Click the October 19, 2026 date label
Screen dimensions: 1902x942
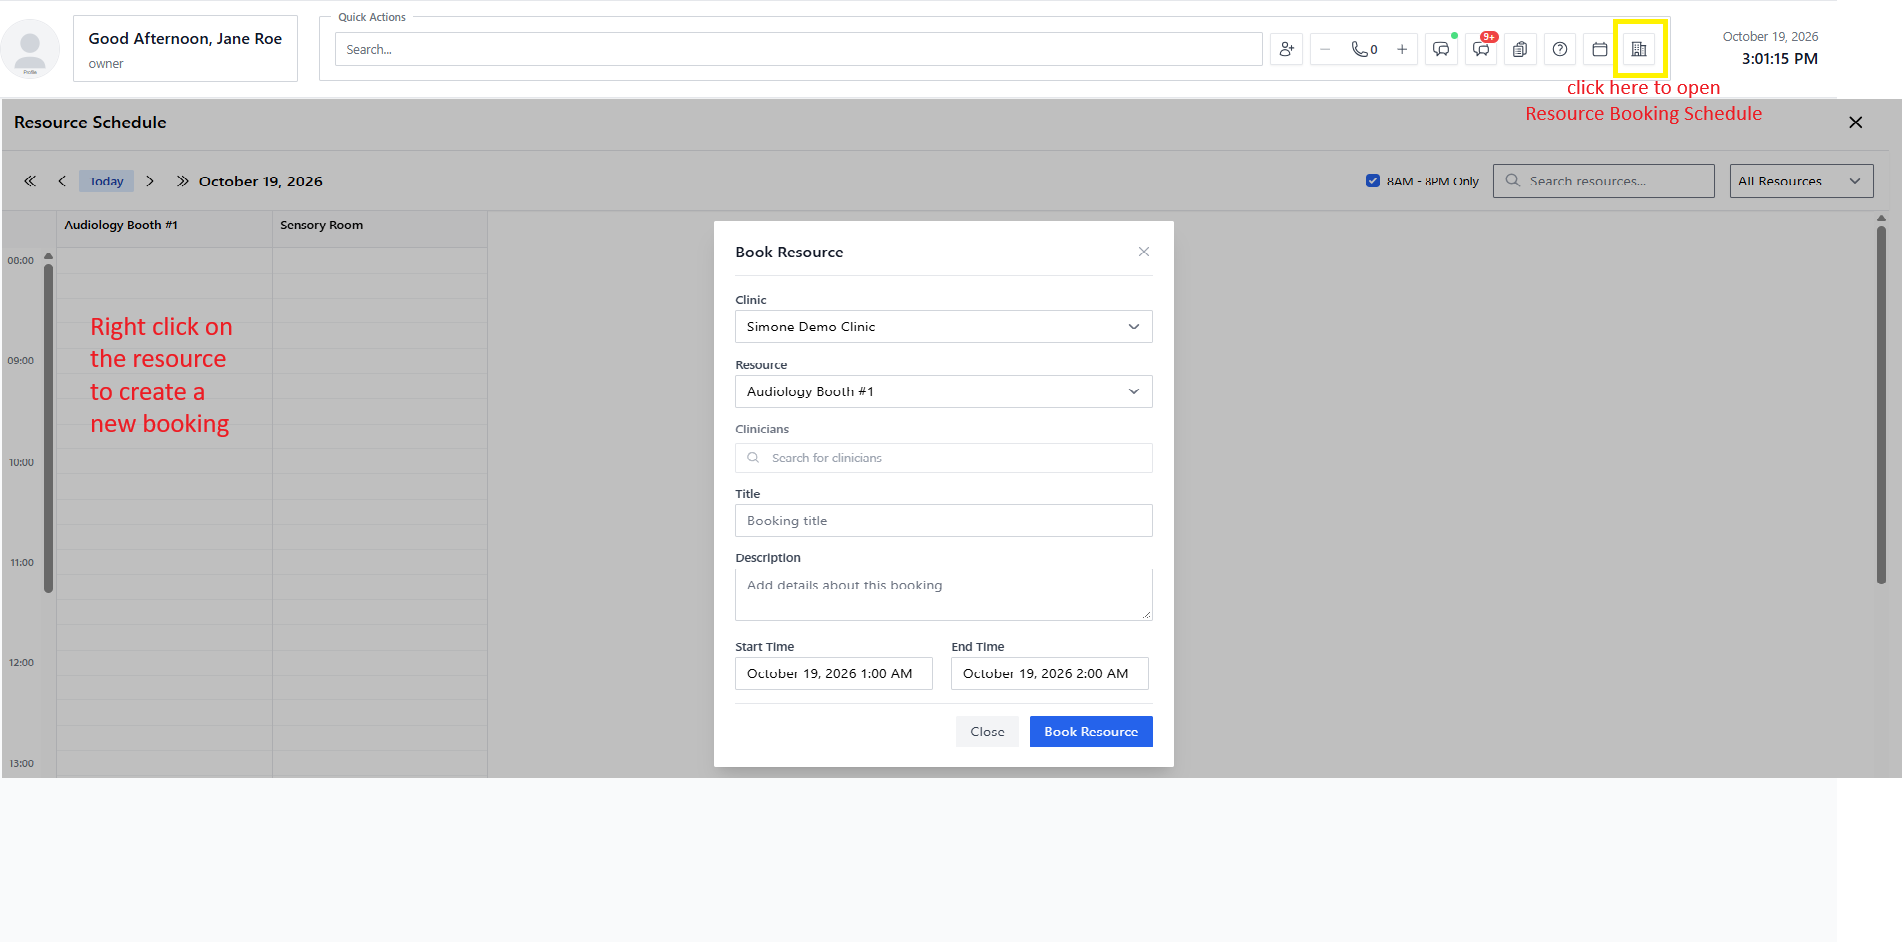(x=261, y=181)
